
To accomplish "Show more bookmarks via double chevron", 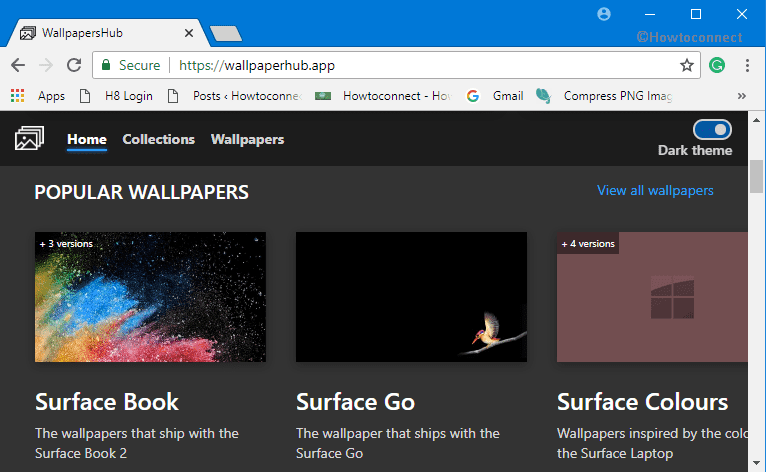I will [742, 96].
